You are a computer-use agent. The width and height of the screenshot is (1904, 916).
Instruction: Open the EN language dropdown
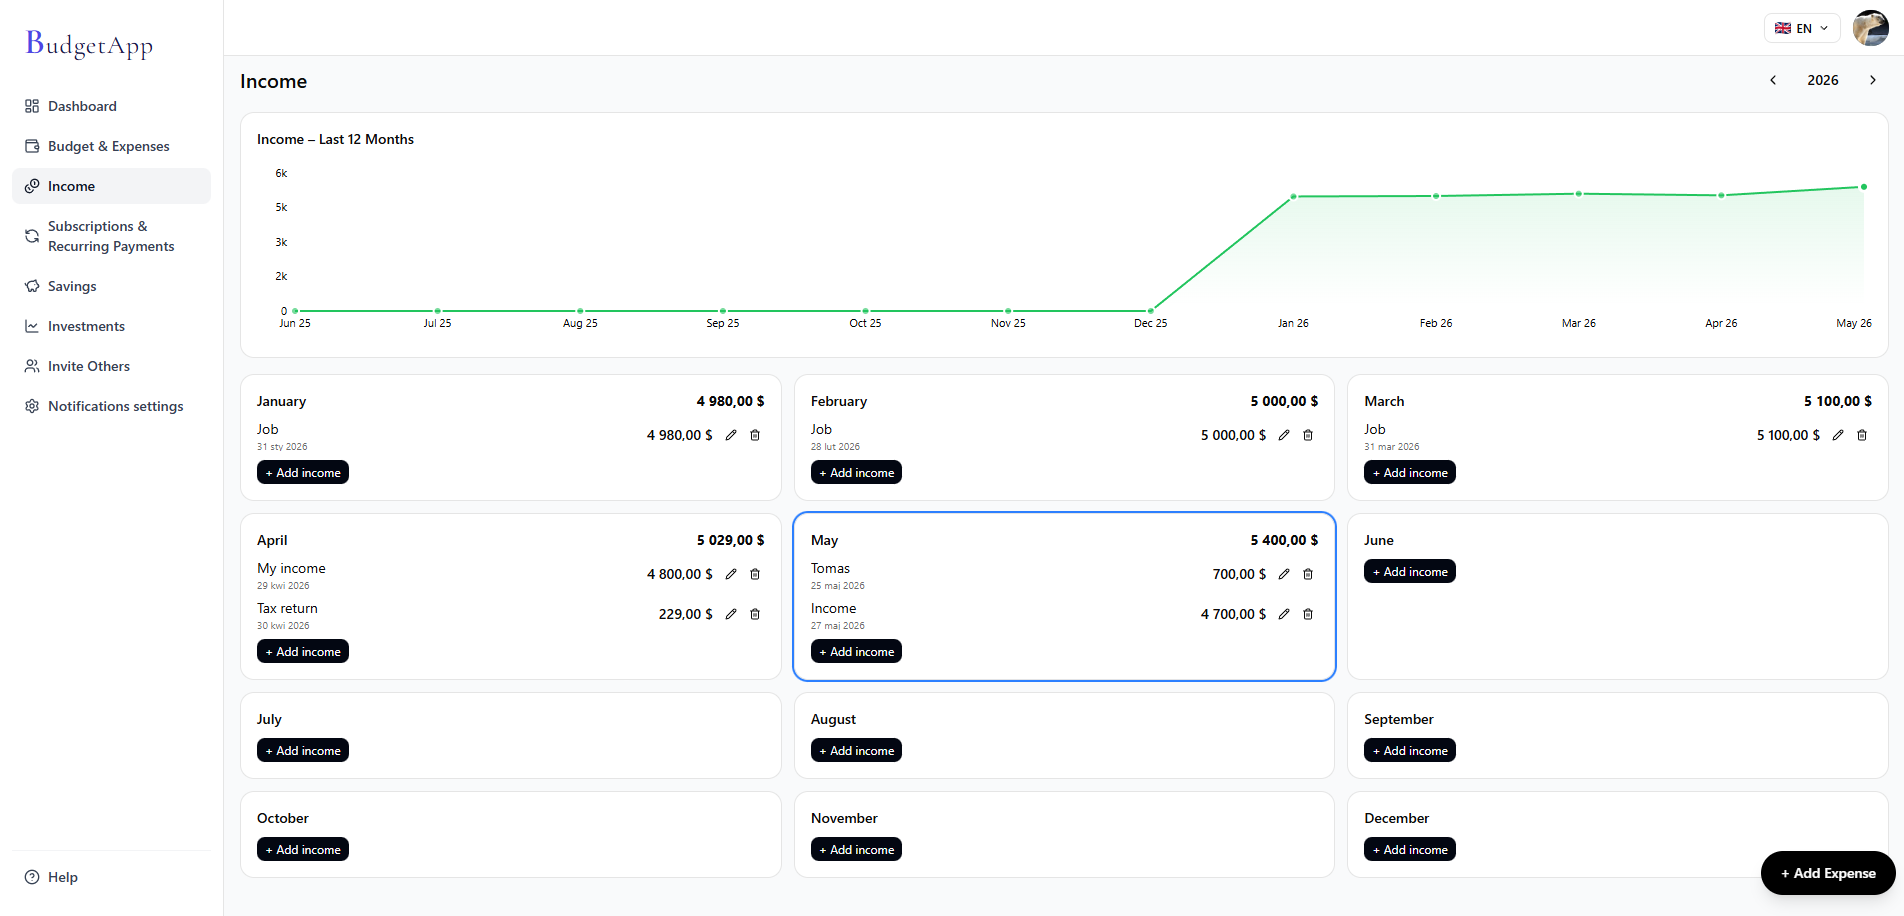coord(1802,28)
